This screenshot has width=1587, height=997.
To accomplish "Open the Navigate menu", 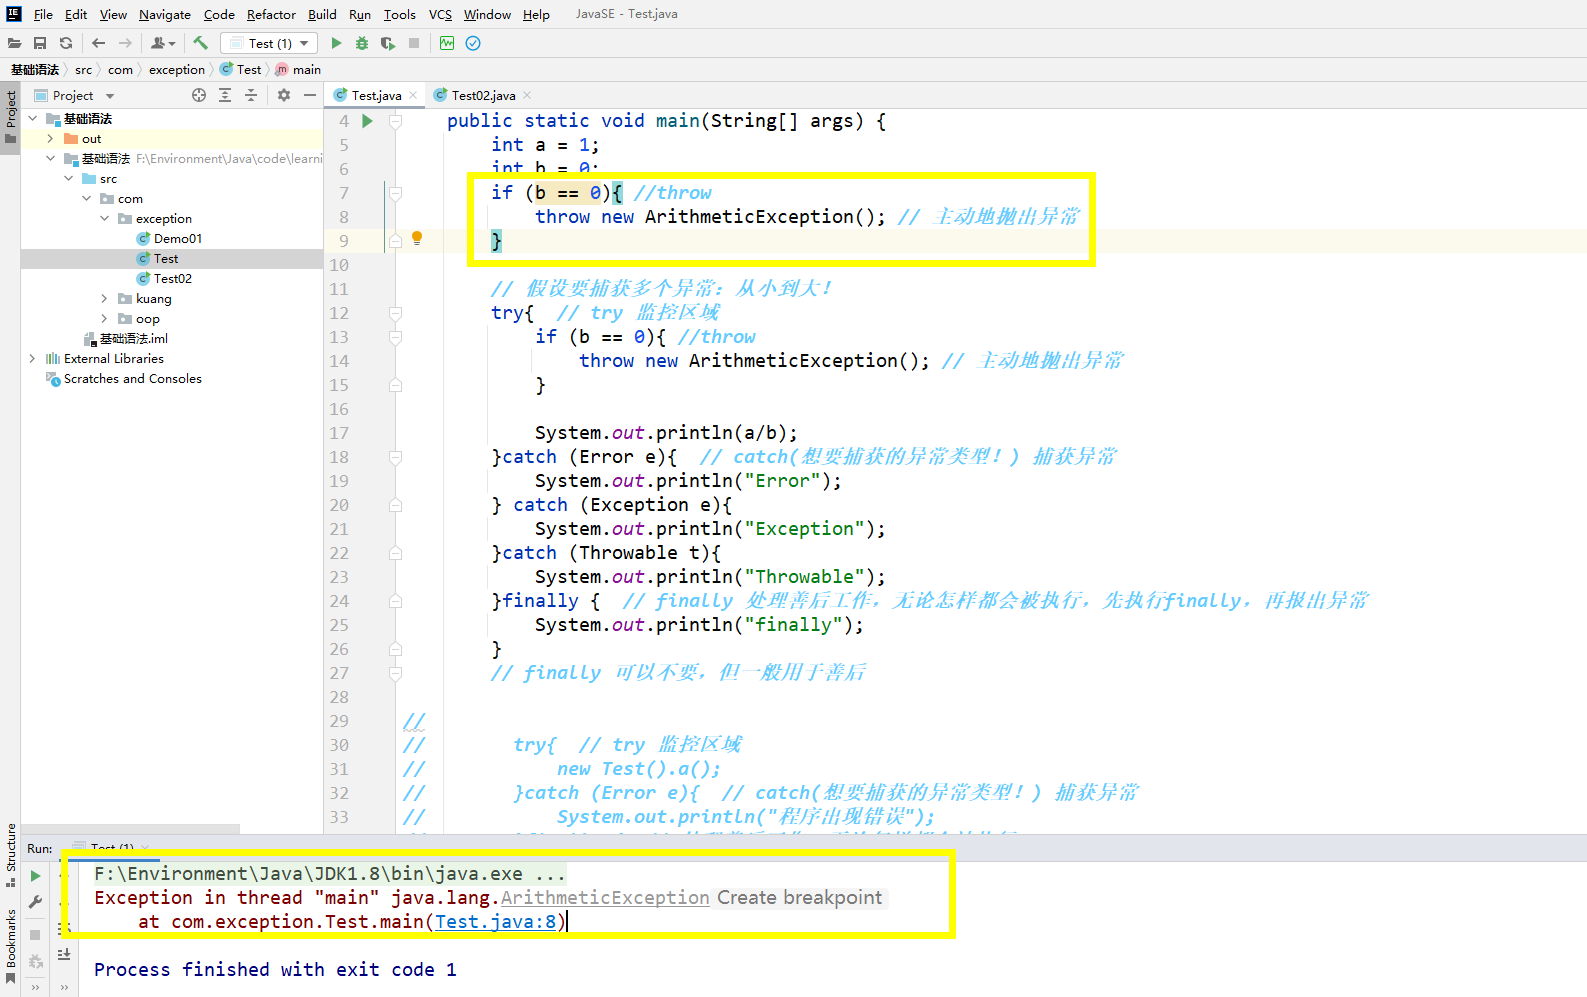I will pyautogui.click(x=164, y=14).
